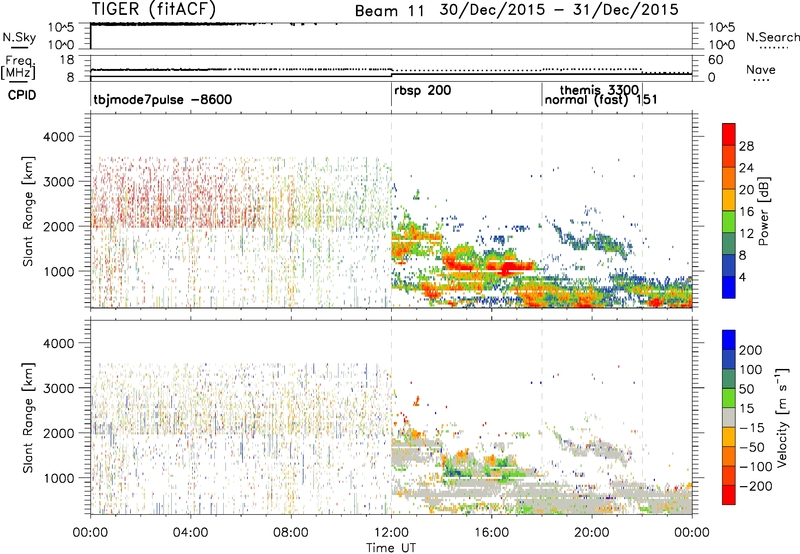The image size is (800, 554).
Task: Click the 2000 tick in velocity panel
Action: 58,433
